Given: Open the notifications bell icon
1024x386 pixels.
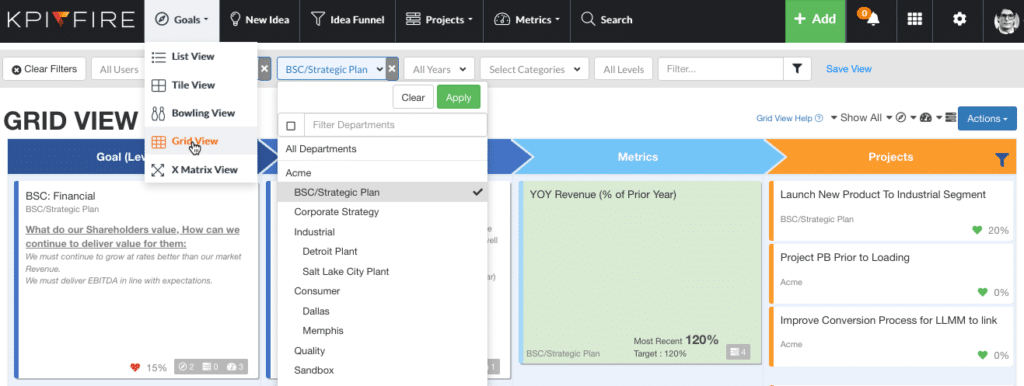Looking at the screenshot, I should pyautogui.click(x=872, y=20).
